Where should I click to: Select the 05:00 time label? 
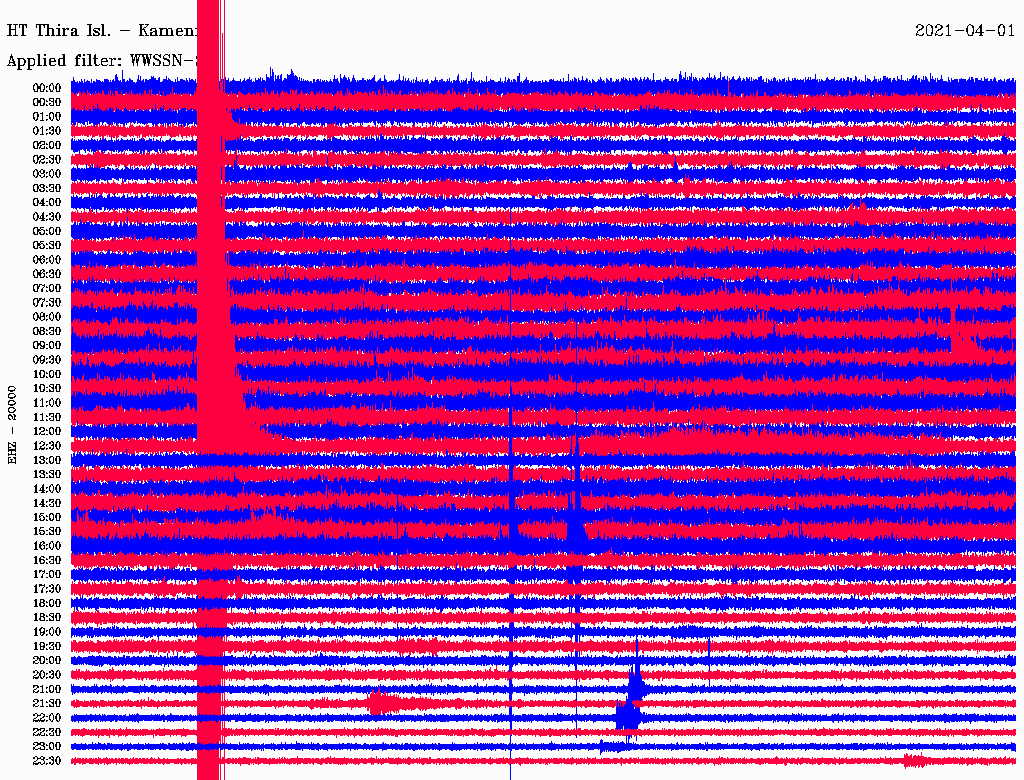point(47,231)
